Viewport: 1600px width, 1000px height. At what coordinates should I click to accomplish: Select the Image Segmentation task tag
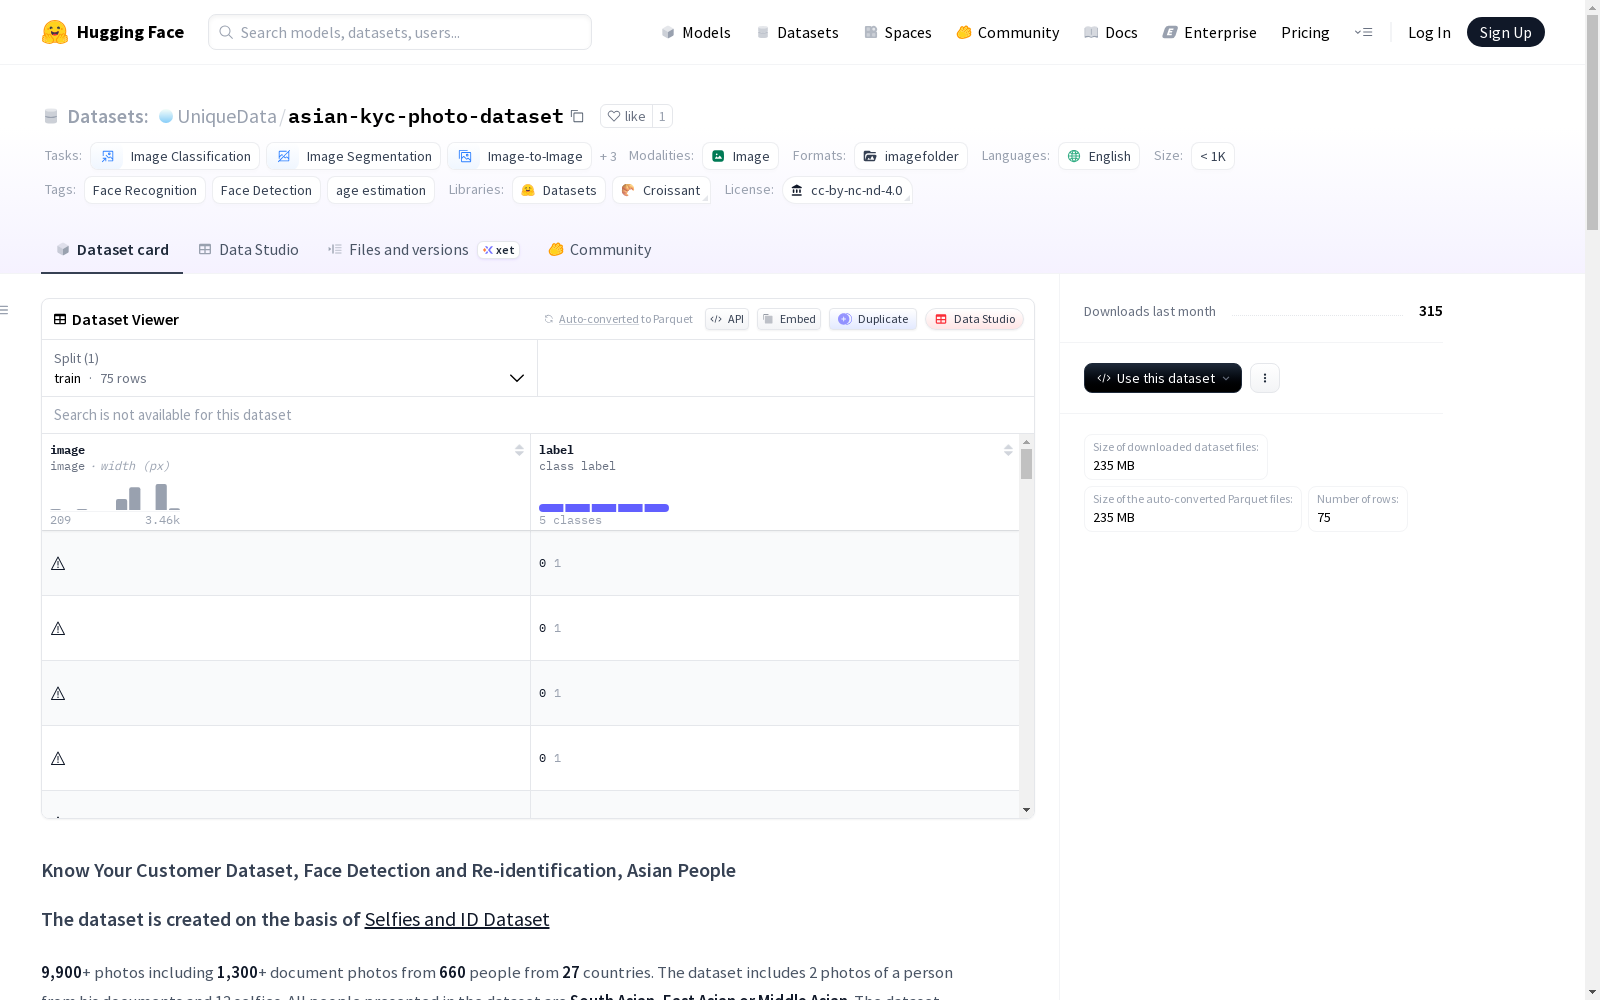point(354,156)
